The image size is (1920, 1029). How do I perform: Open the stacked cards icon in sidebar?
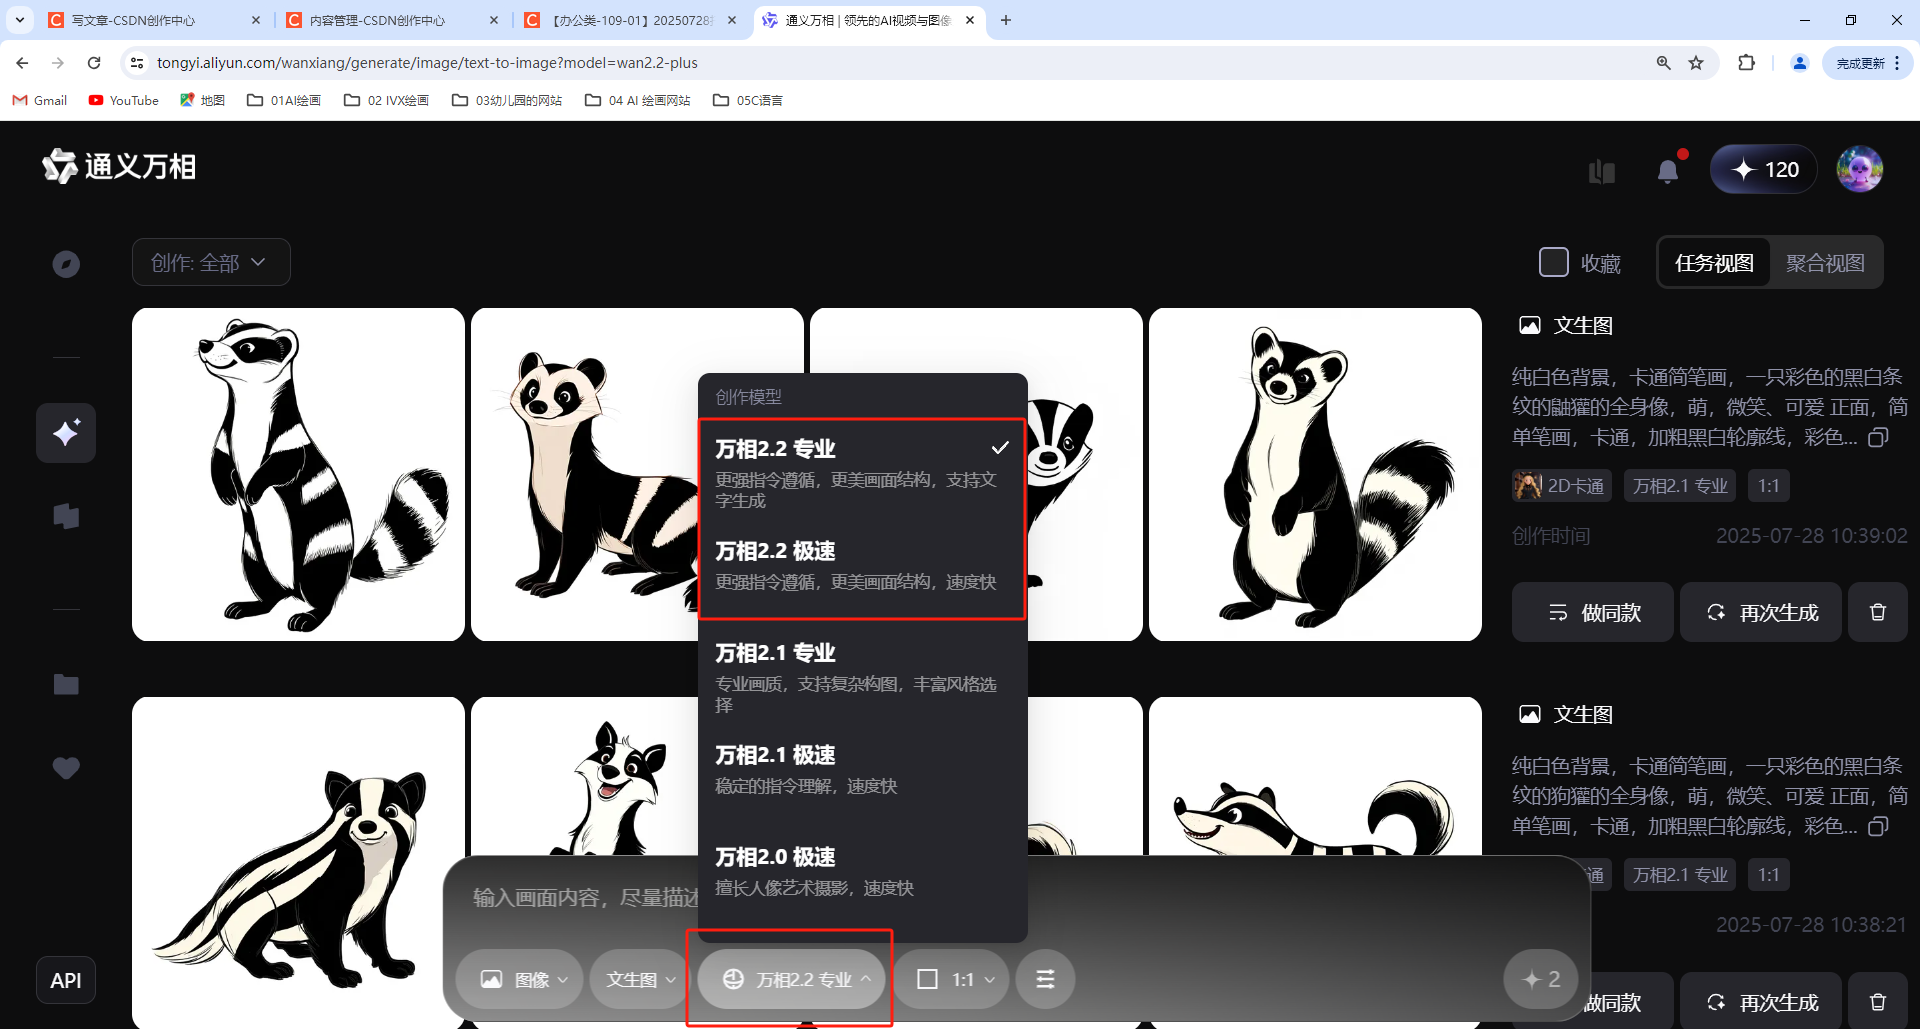pyautogui.click(x=66, y=516)
